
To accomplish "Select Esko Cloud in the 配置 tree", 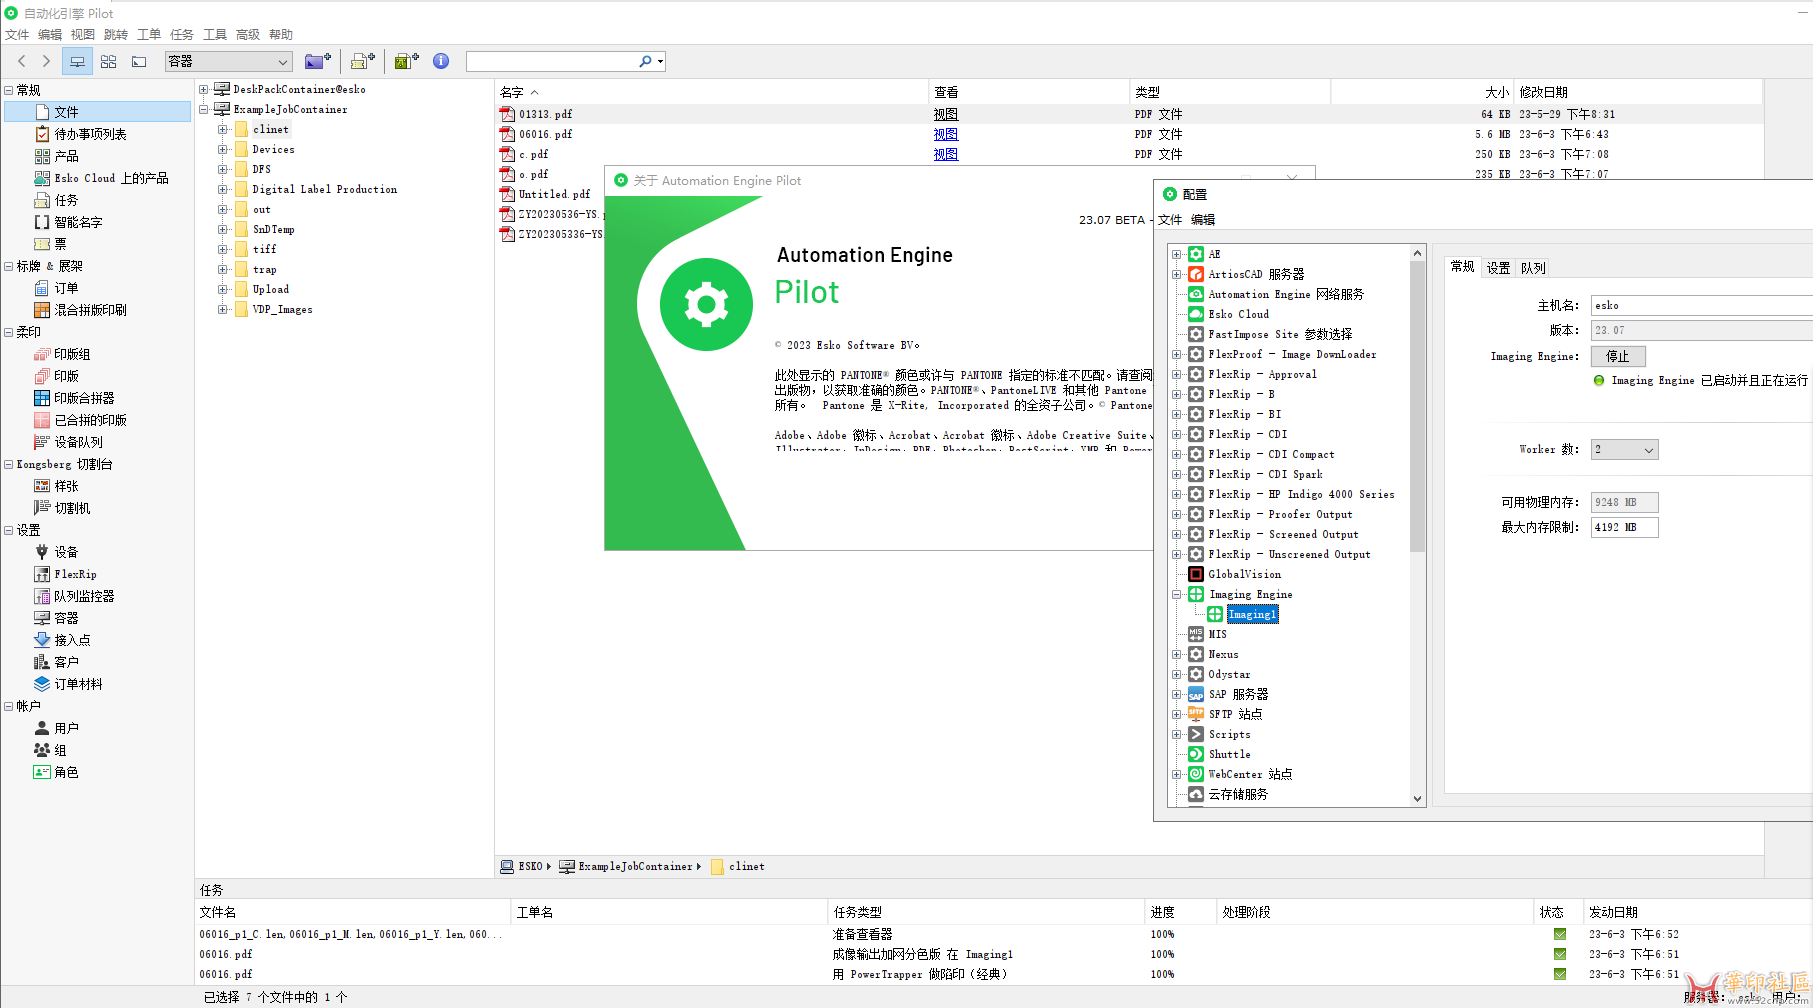I will click(1238, 314).
